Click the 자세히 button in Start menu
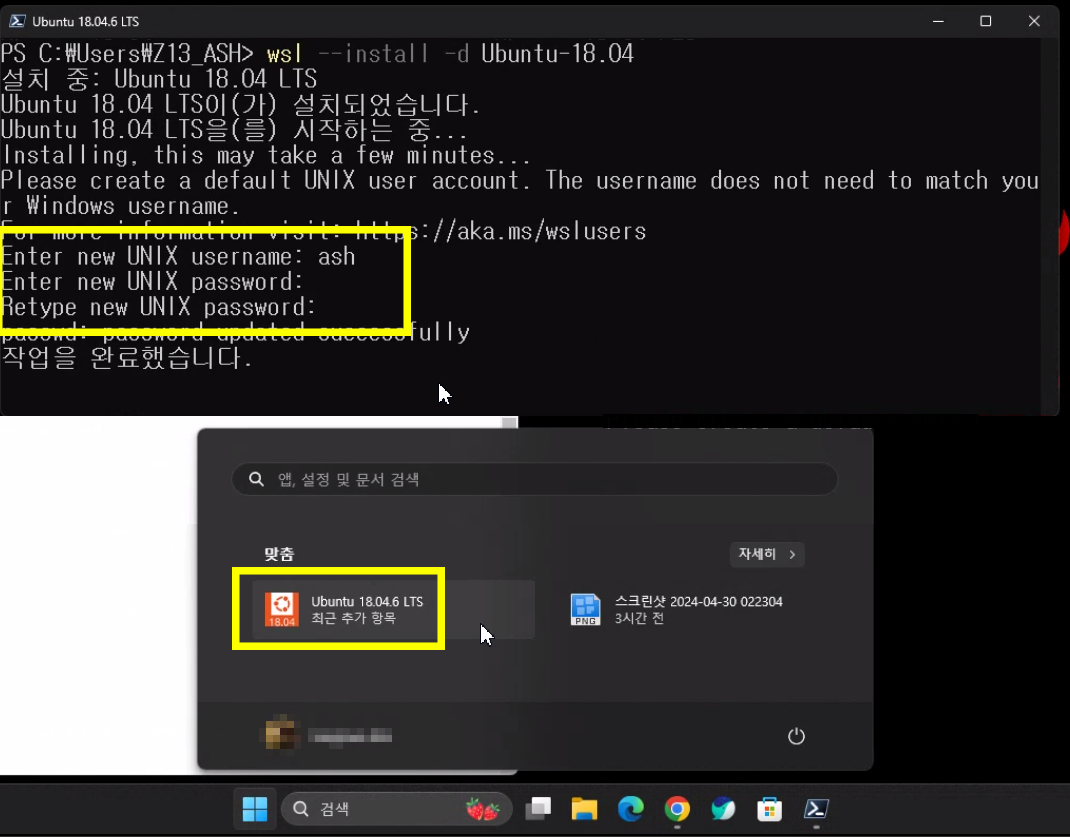This screenshot has height=837, width=1070. (767, 554)
